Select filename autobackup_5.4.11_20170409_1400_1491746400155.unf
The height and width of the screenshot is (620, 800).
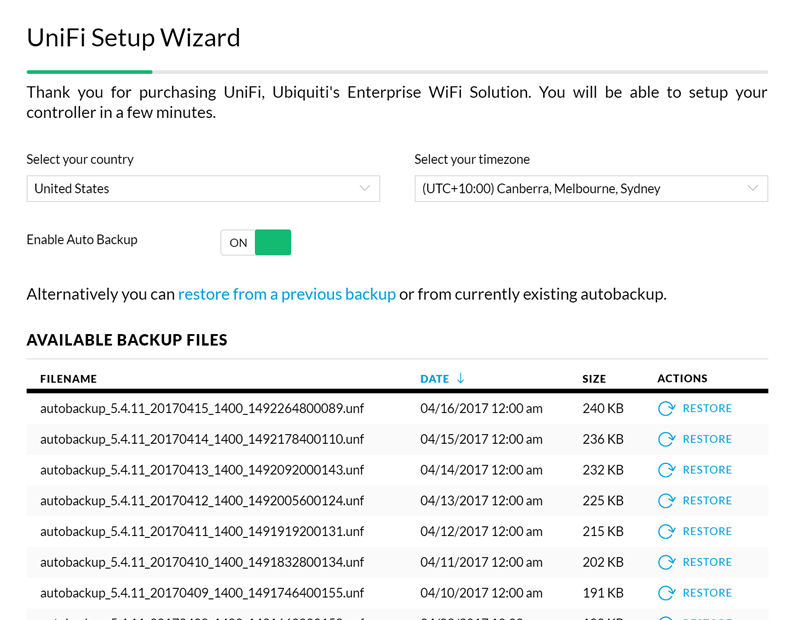pos(202,592)
